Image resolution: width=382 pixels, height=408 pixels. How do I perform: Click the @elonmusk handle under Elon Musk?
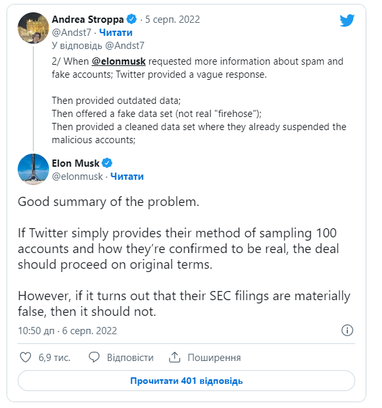(x=77, y=176)
